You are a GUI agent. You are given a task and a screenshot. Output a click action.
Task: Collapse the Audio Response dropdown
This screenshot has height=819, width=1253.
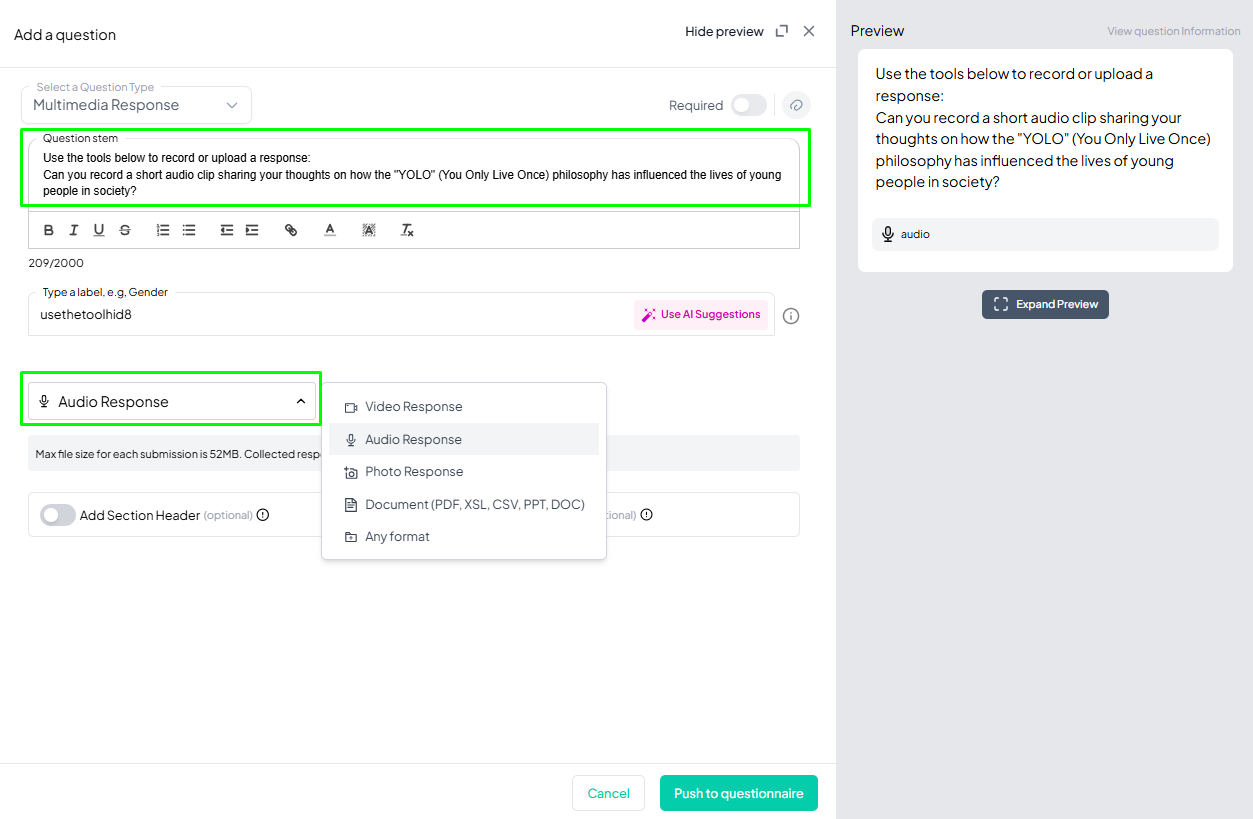(x=172, y=401)
